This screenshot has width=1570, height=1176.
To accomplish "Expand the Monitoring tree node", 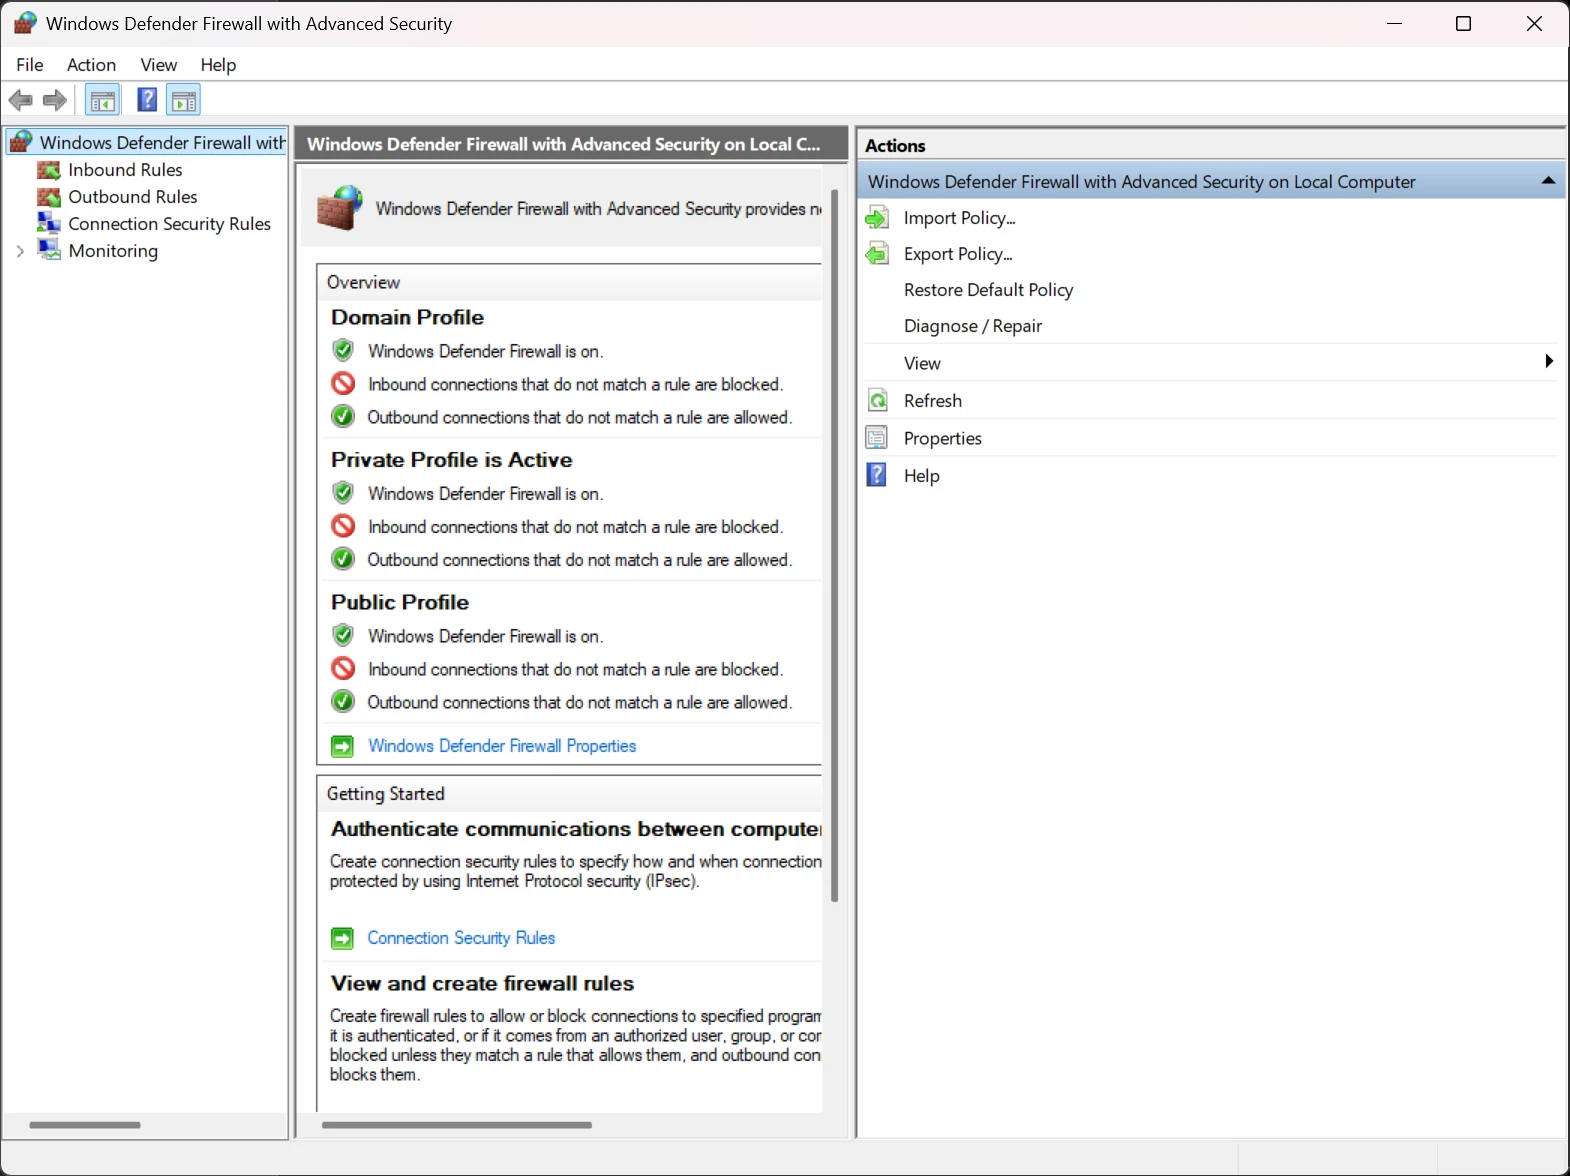I will pyautogui.click(x=20, y=251).
